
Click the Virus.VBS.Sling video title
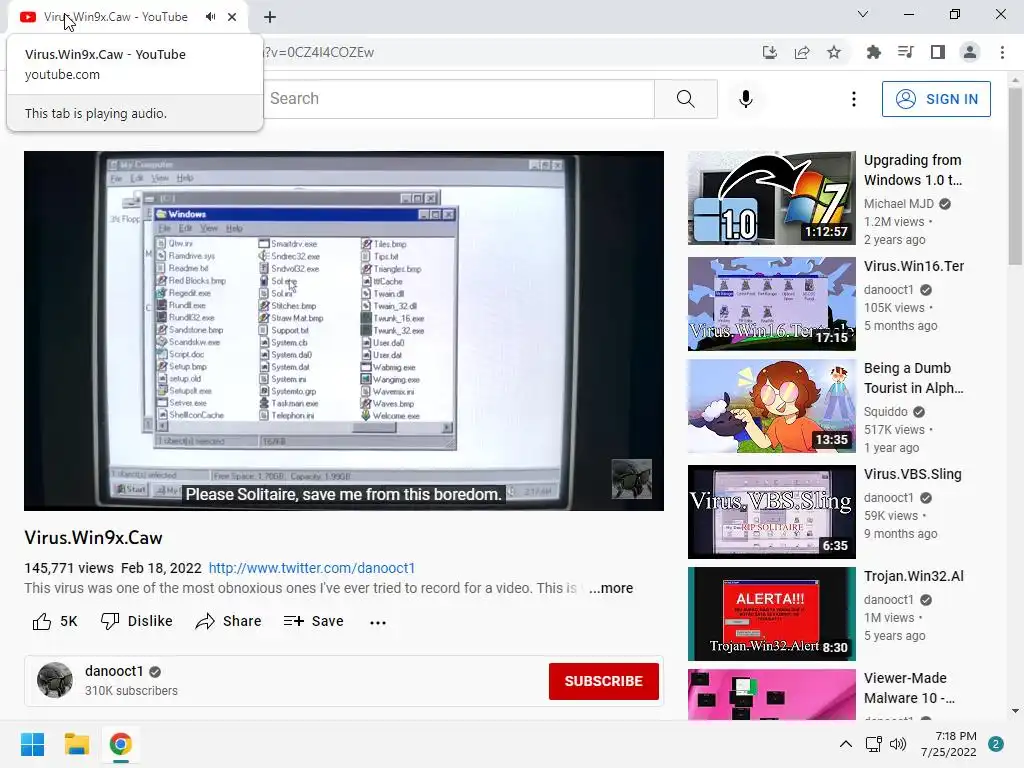(912, 474)
